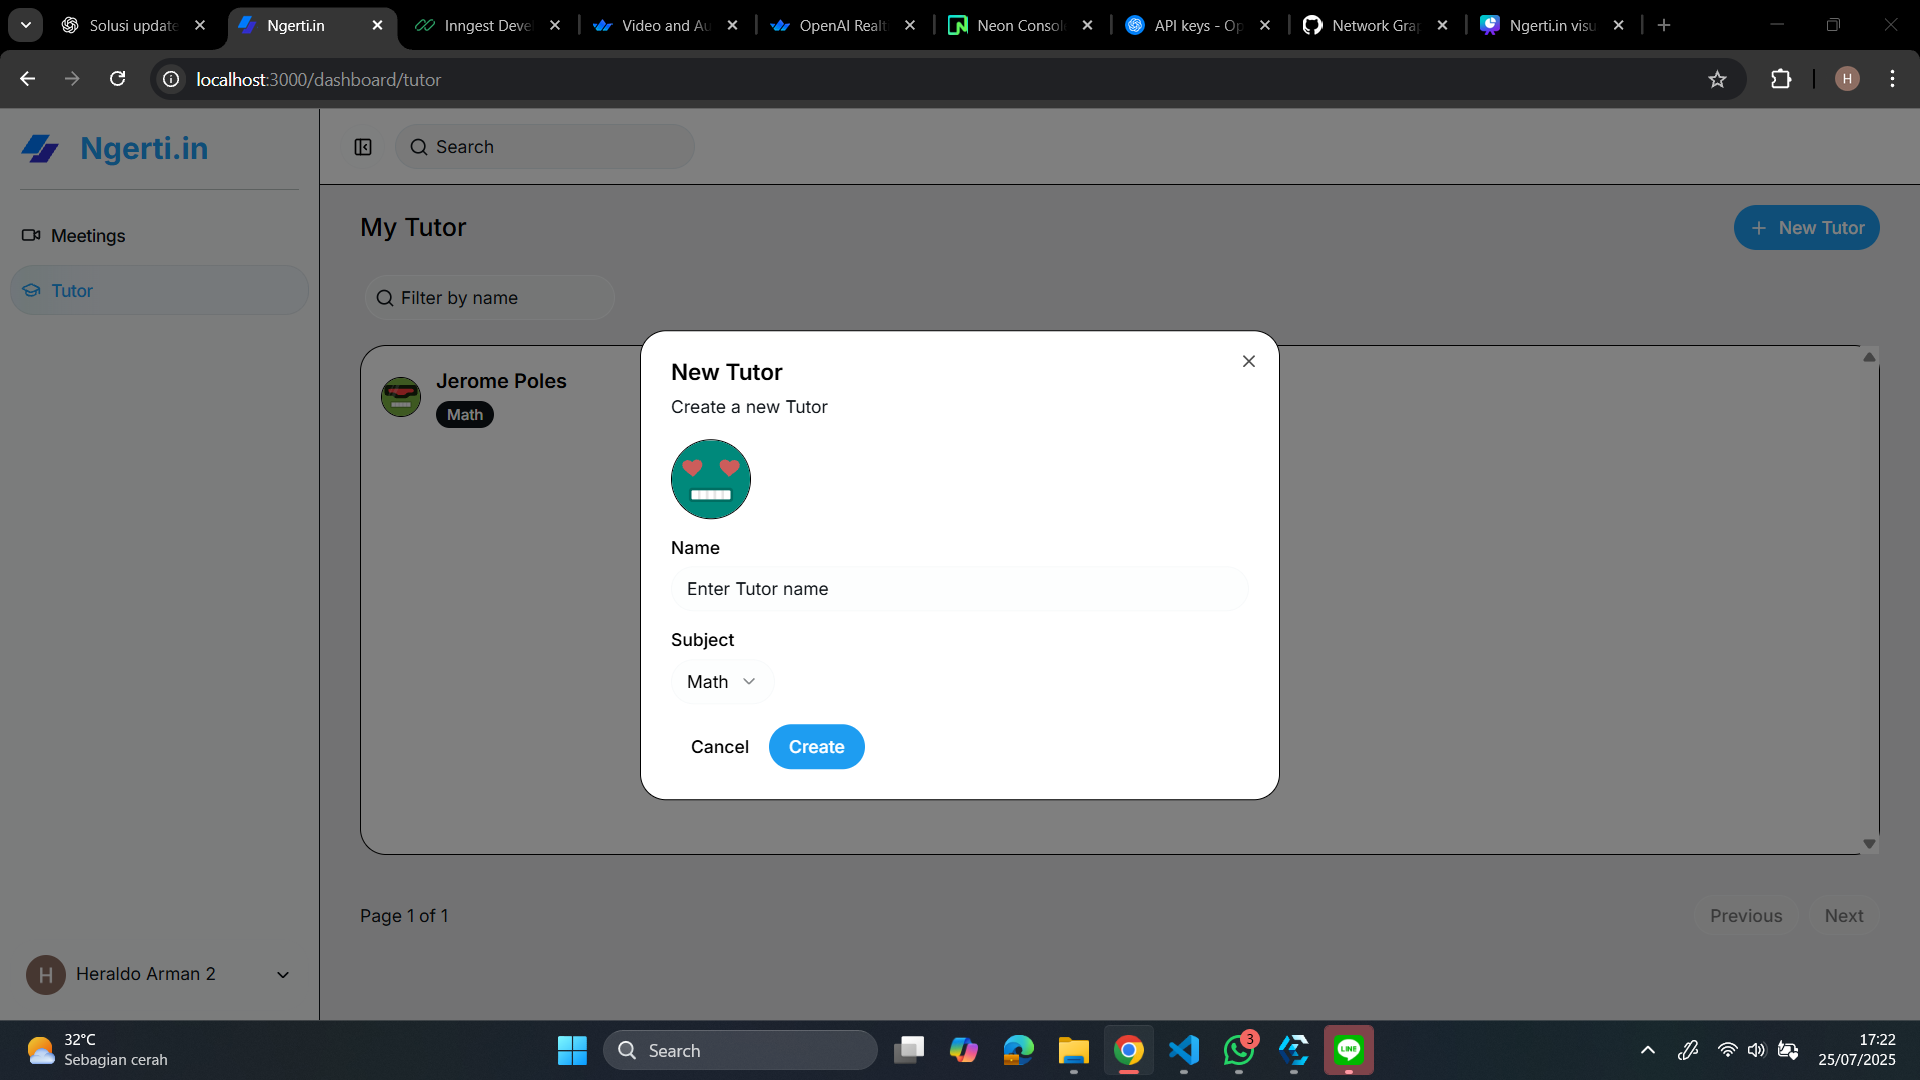Open the Meetings sidebar item
The image size is (1920, 1080).
coord(88,236)
